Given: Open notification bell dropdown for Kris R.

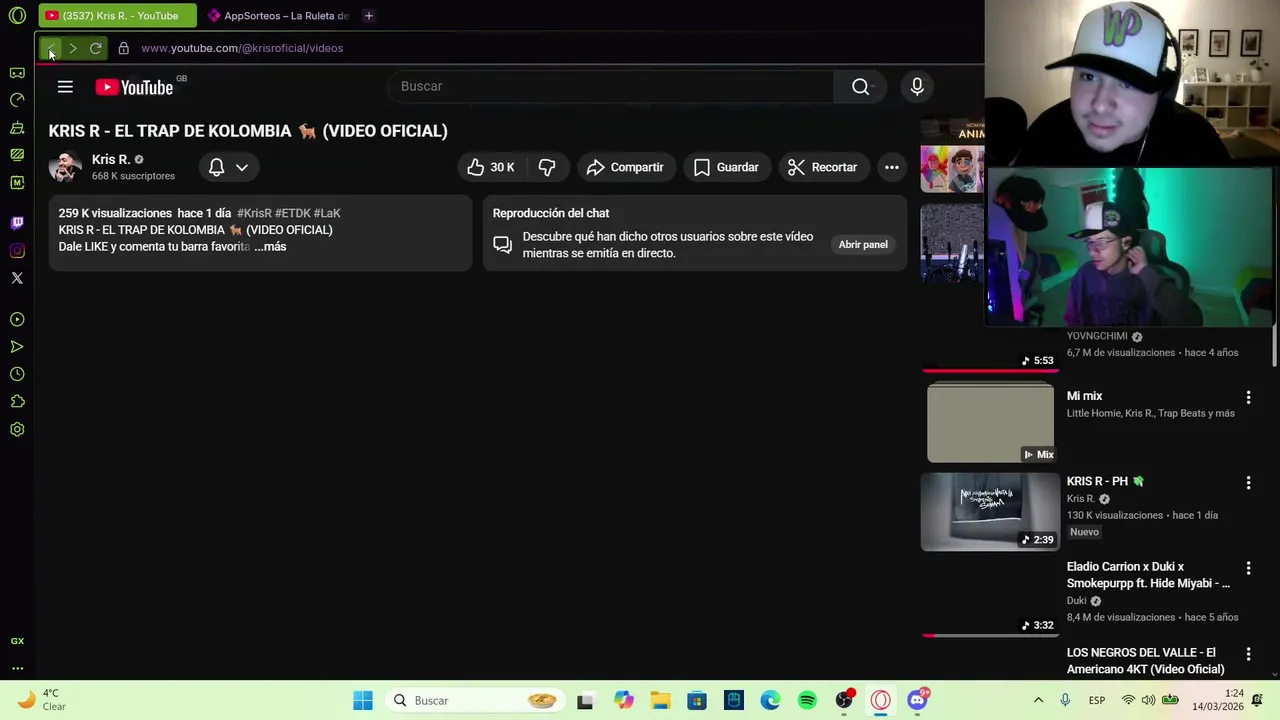Looking at the screenshot, I should click(228, 167).
